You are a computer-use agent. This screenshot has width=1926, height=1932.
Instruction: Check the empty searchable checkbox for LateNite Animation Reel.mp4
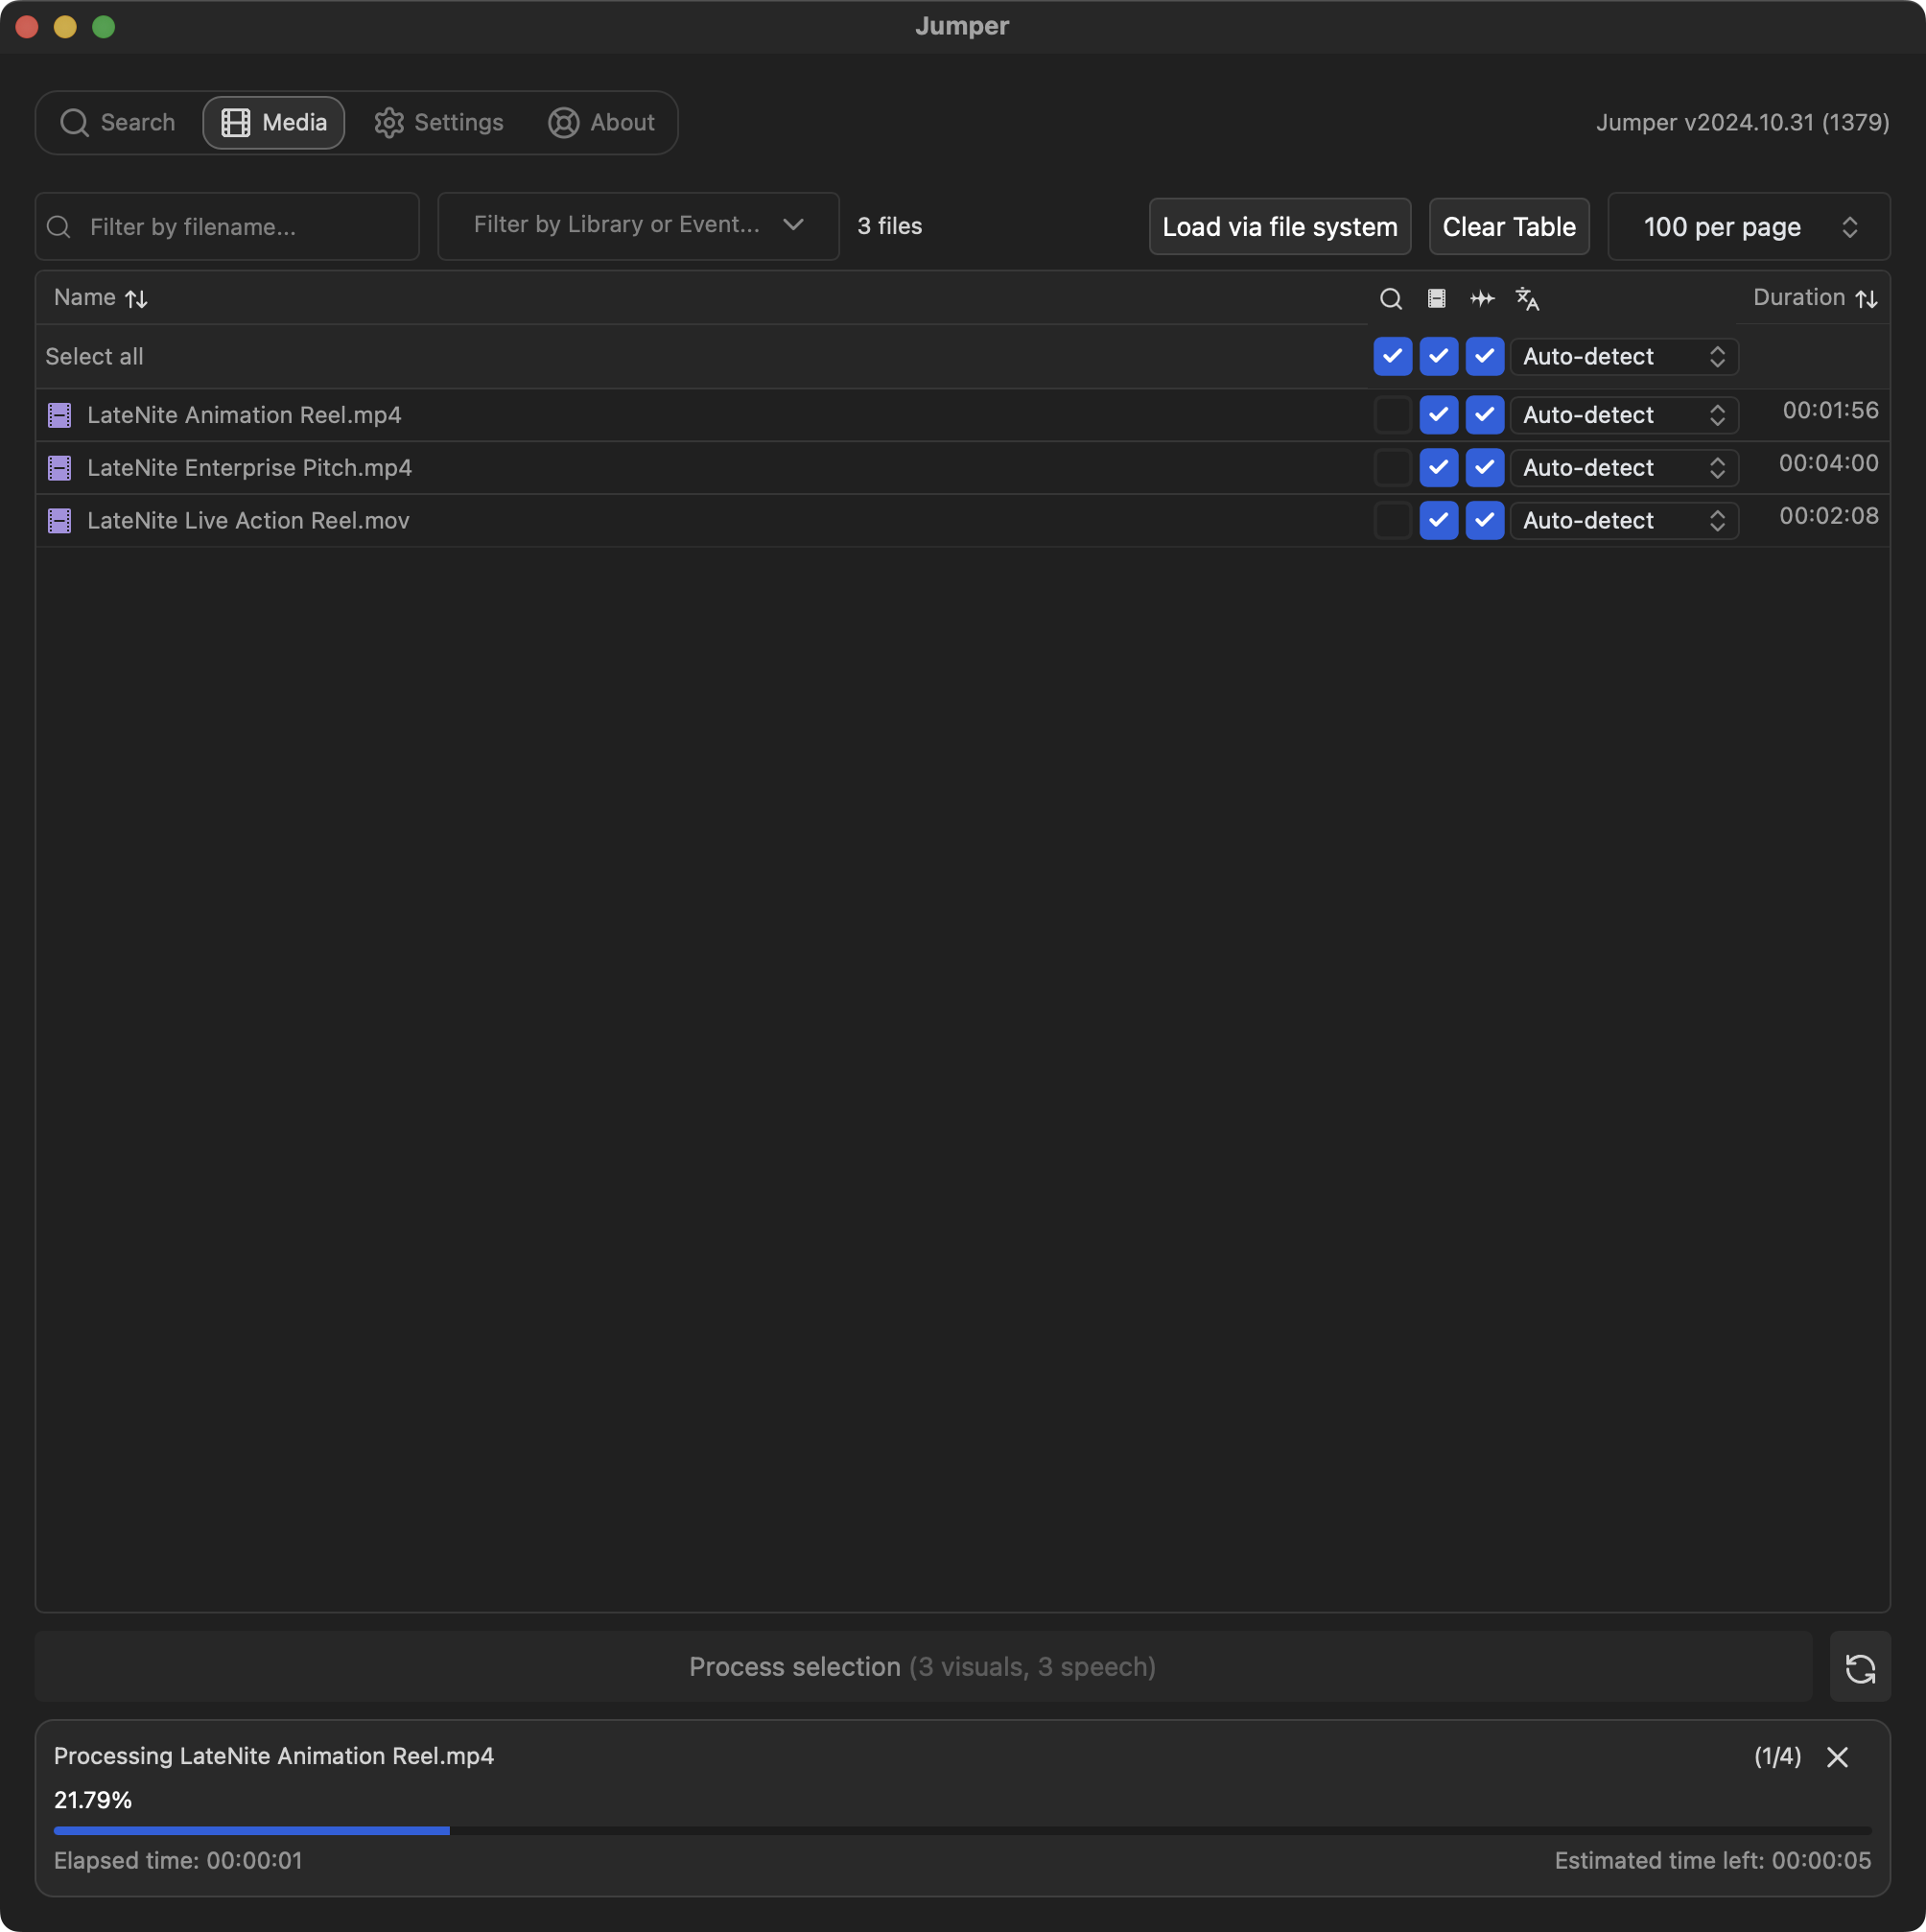(x=1392, y=415)
